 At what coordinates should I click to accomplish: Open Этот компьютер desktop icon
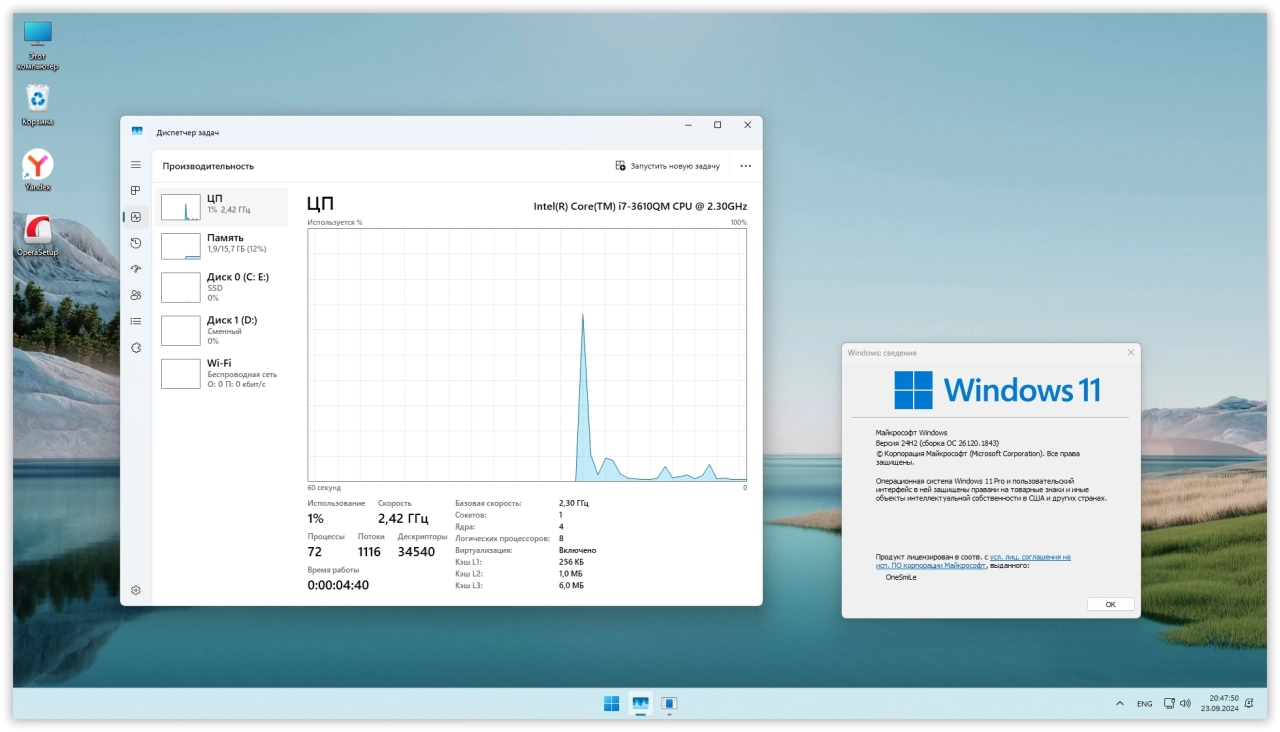[38, 46]
